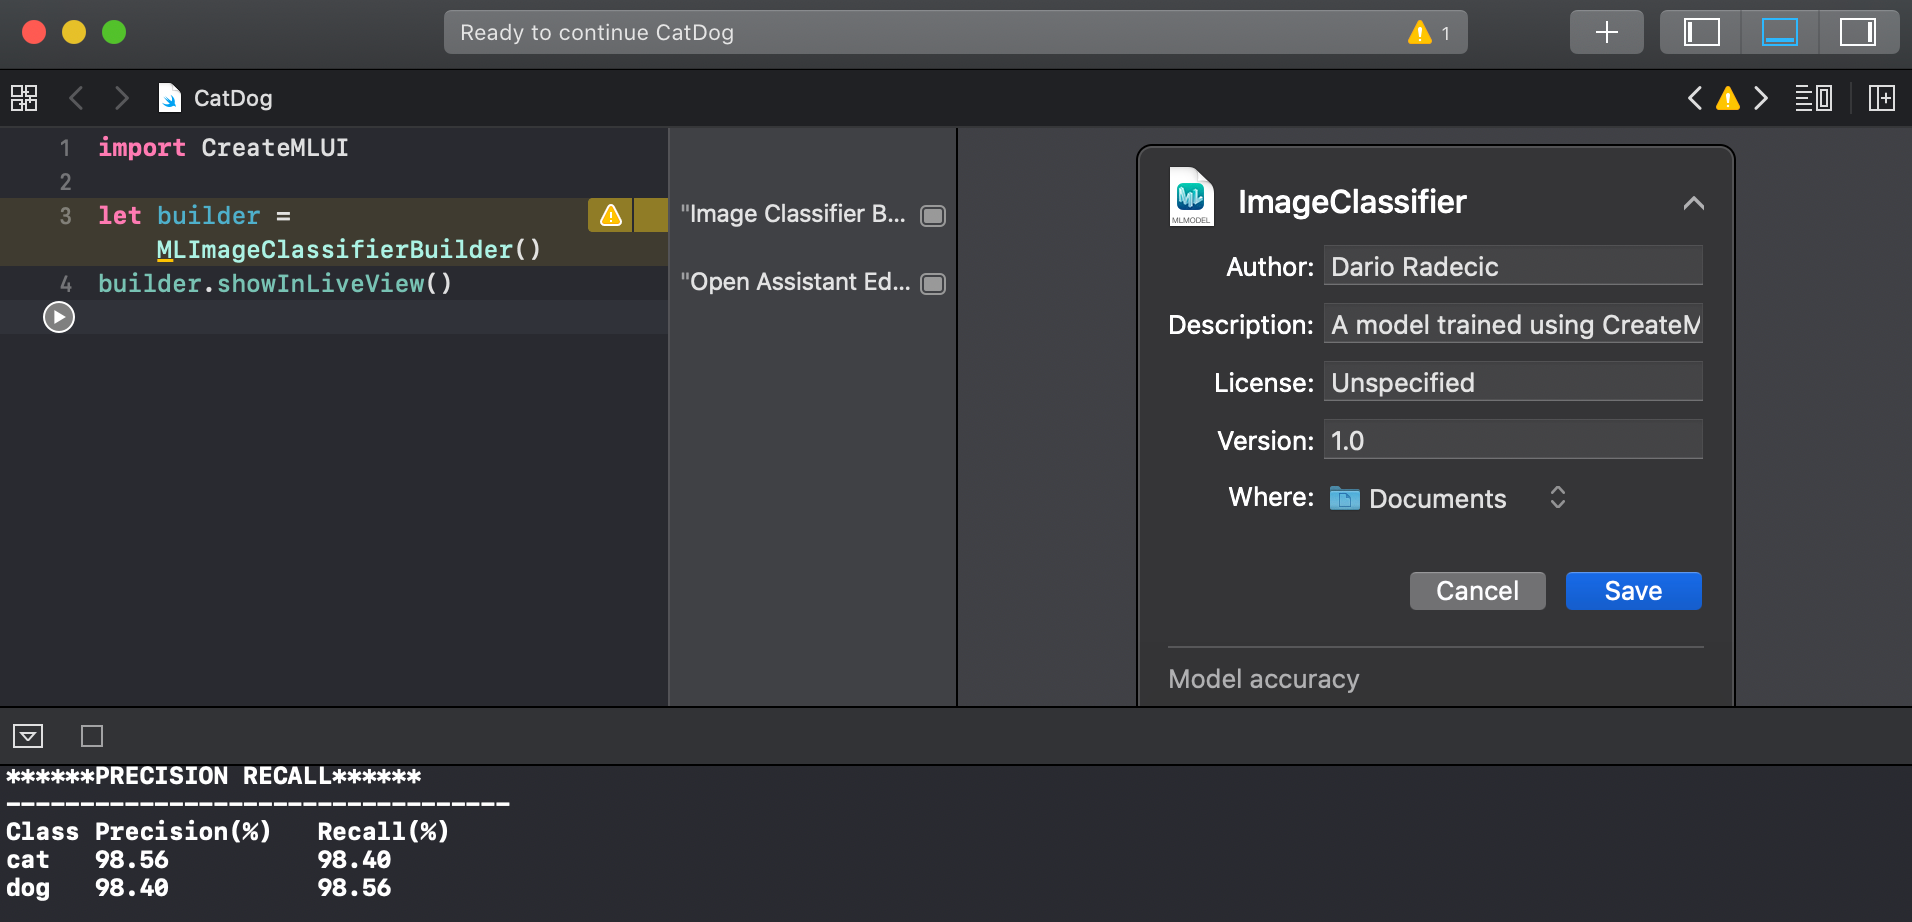Toggle the right inspector panel
The width and height of the screenshot is (1912, 922).
[1857, 32]
